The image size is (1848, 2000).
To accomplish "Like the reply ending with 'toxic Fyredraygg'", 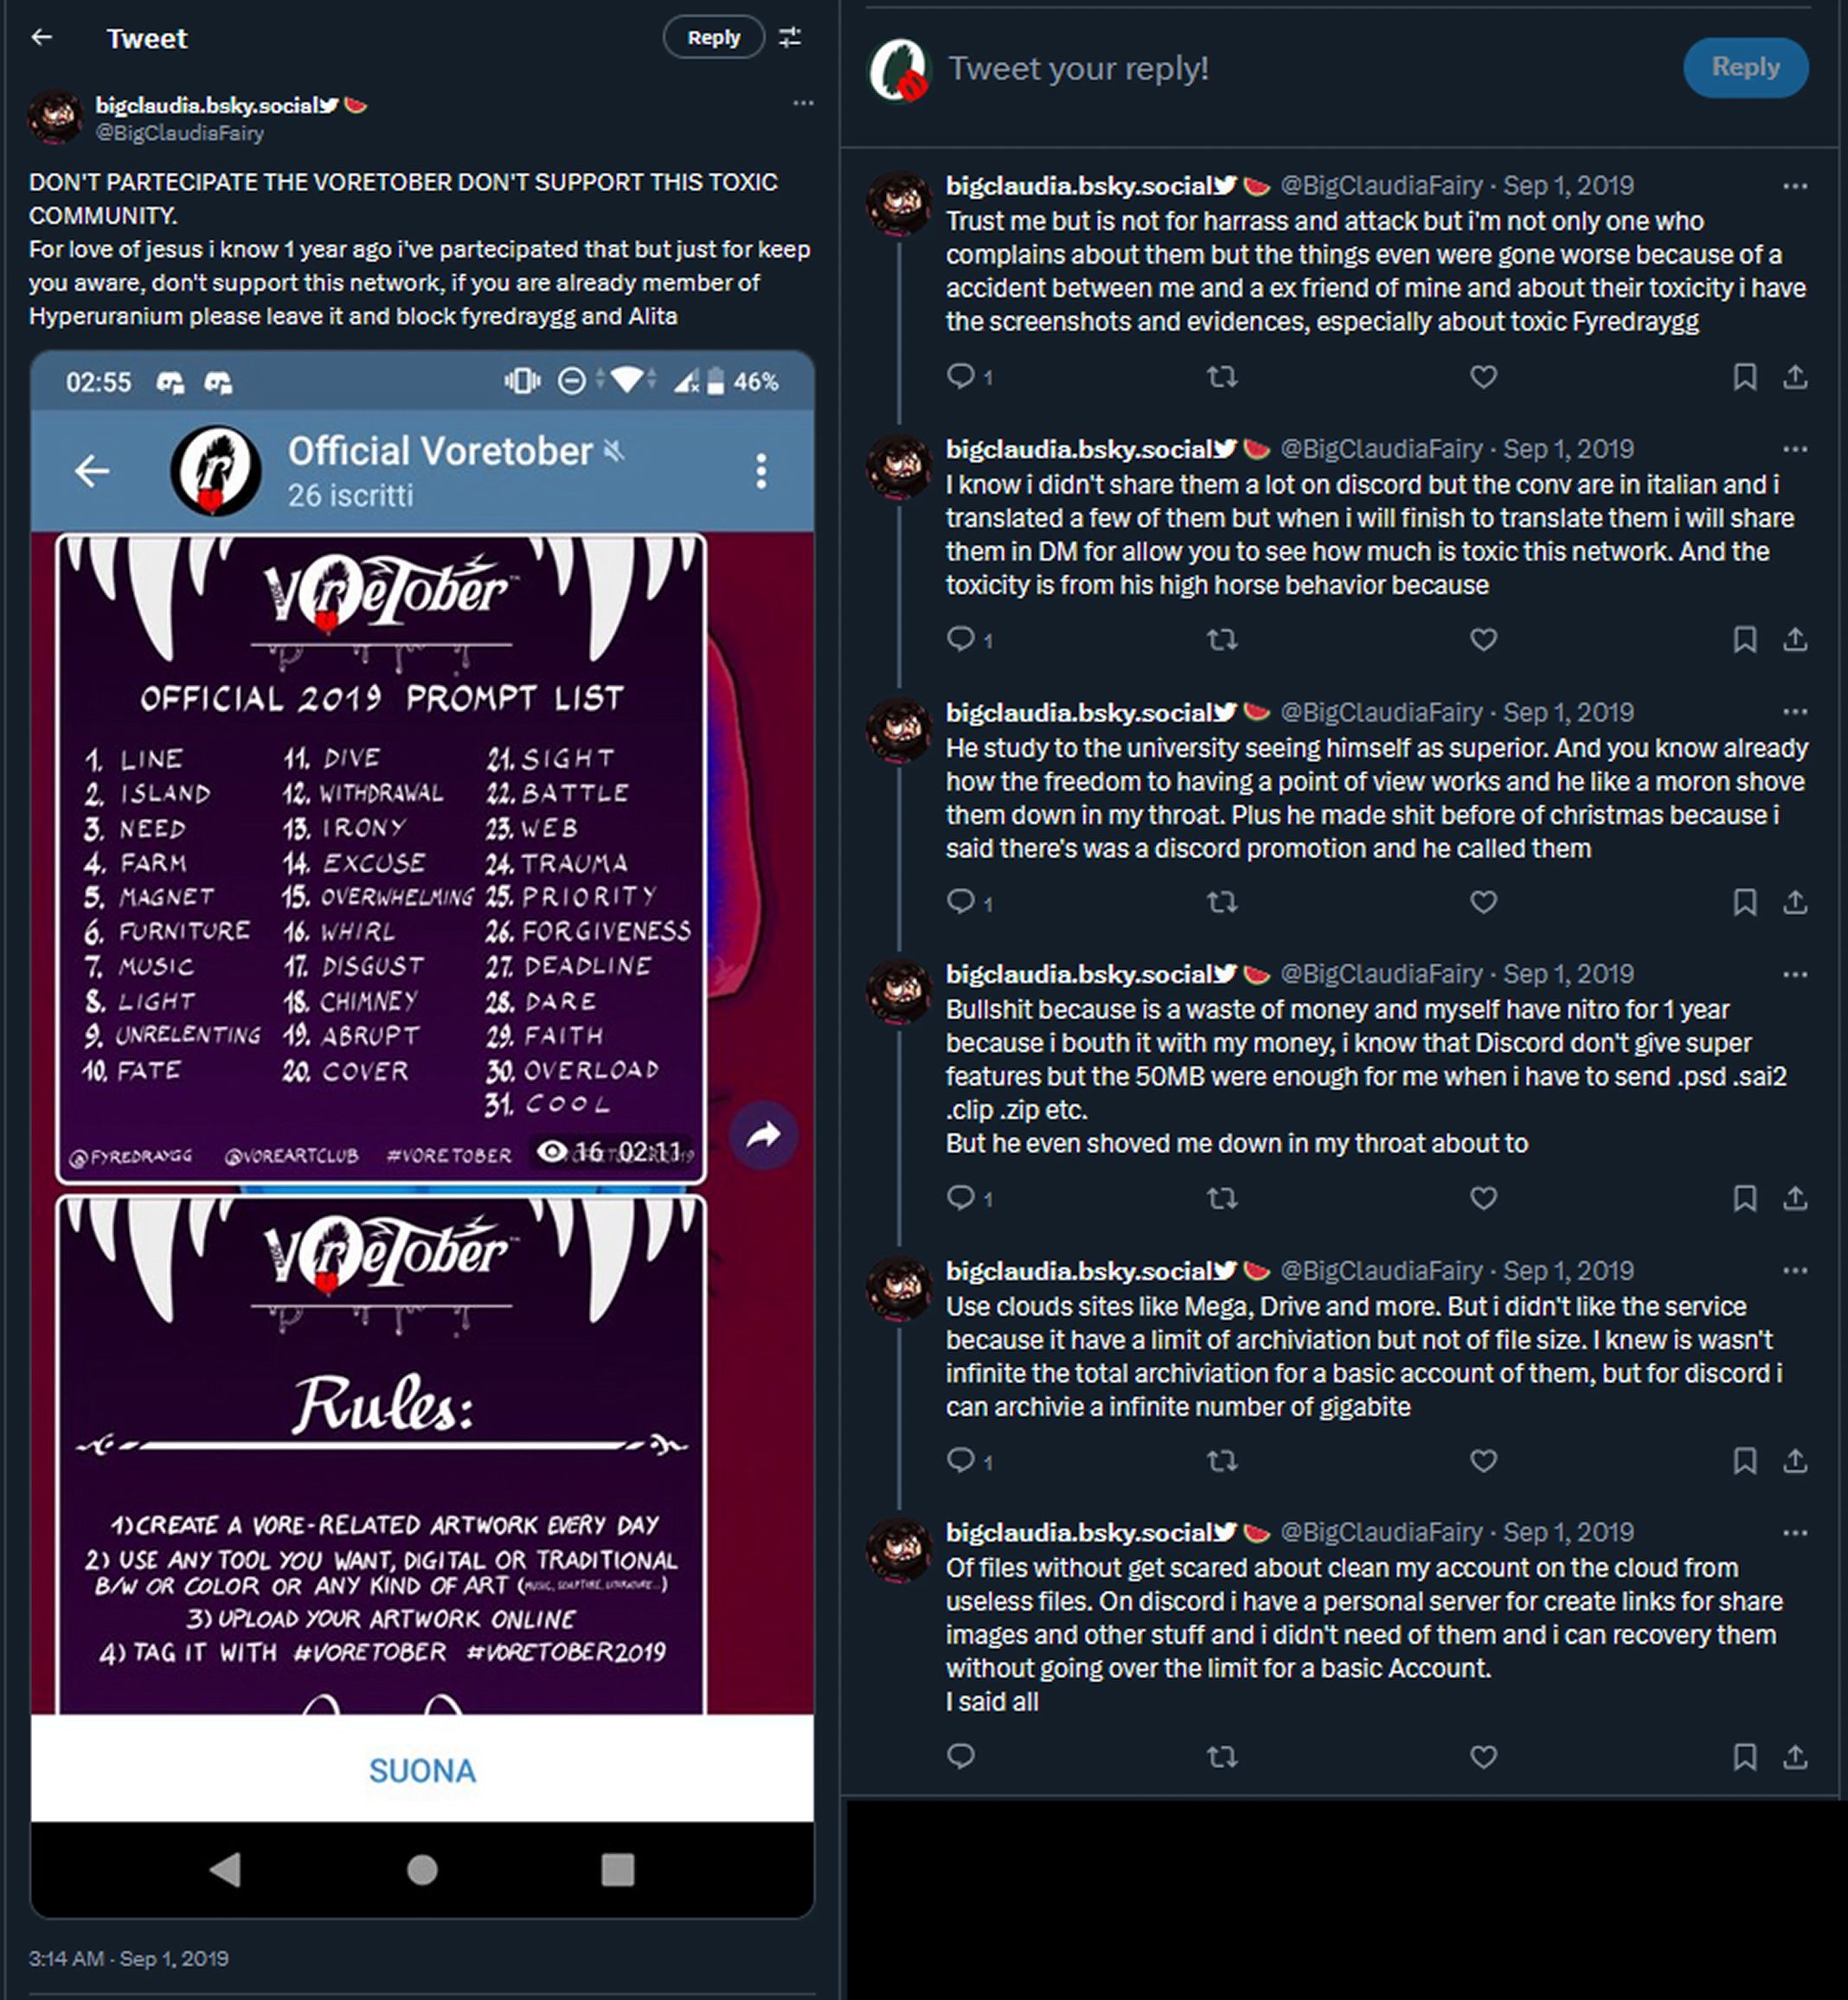I will (1483, 377).
